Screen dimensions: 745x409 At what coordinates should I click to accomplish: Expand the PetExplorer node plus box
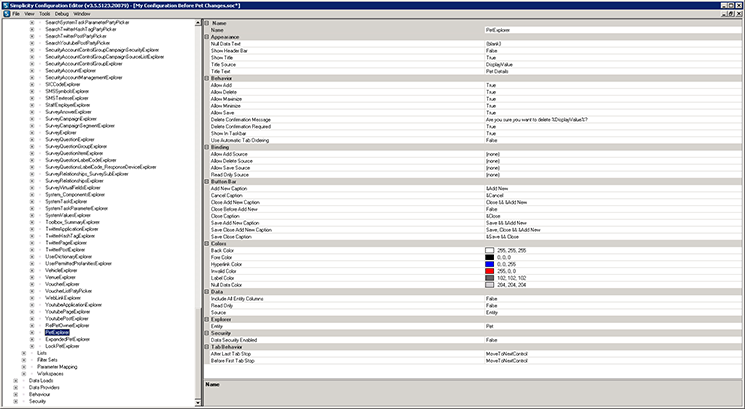(x=32, y=333)
